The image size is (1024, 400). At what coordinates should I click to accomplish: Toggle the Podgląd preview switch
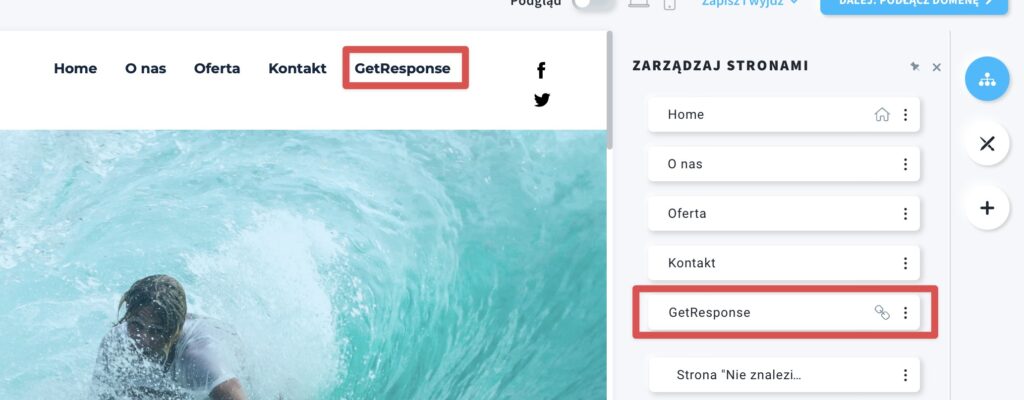[593, 3]
